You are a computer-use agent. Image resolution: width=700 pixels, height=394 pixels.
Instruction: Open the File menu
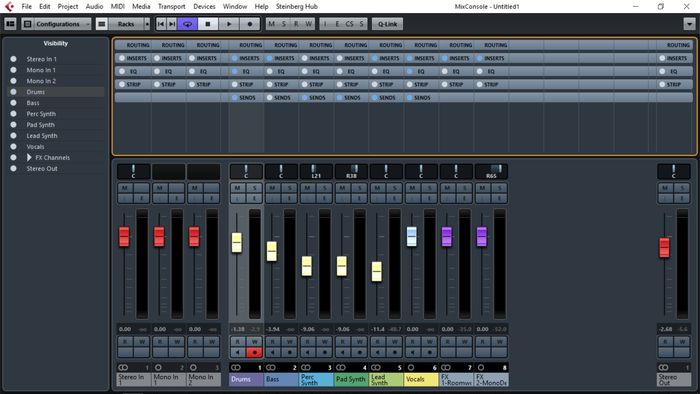pyautogui.click(x=27, y=6)
